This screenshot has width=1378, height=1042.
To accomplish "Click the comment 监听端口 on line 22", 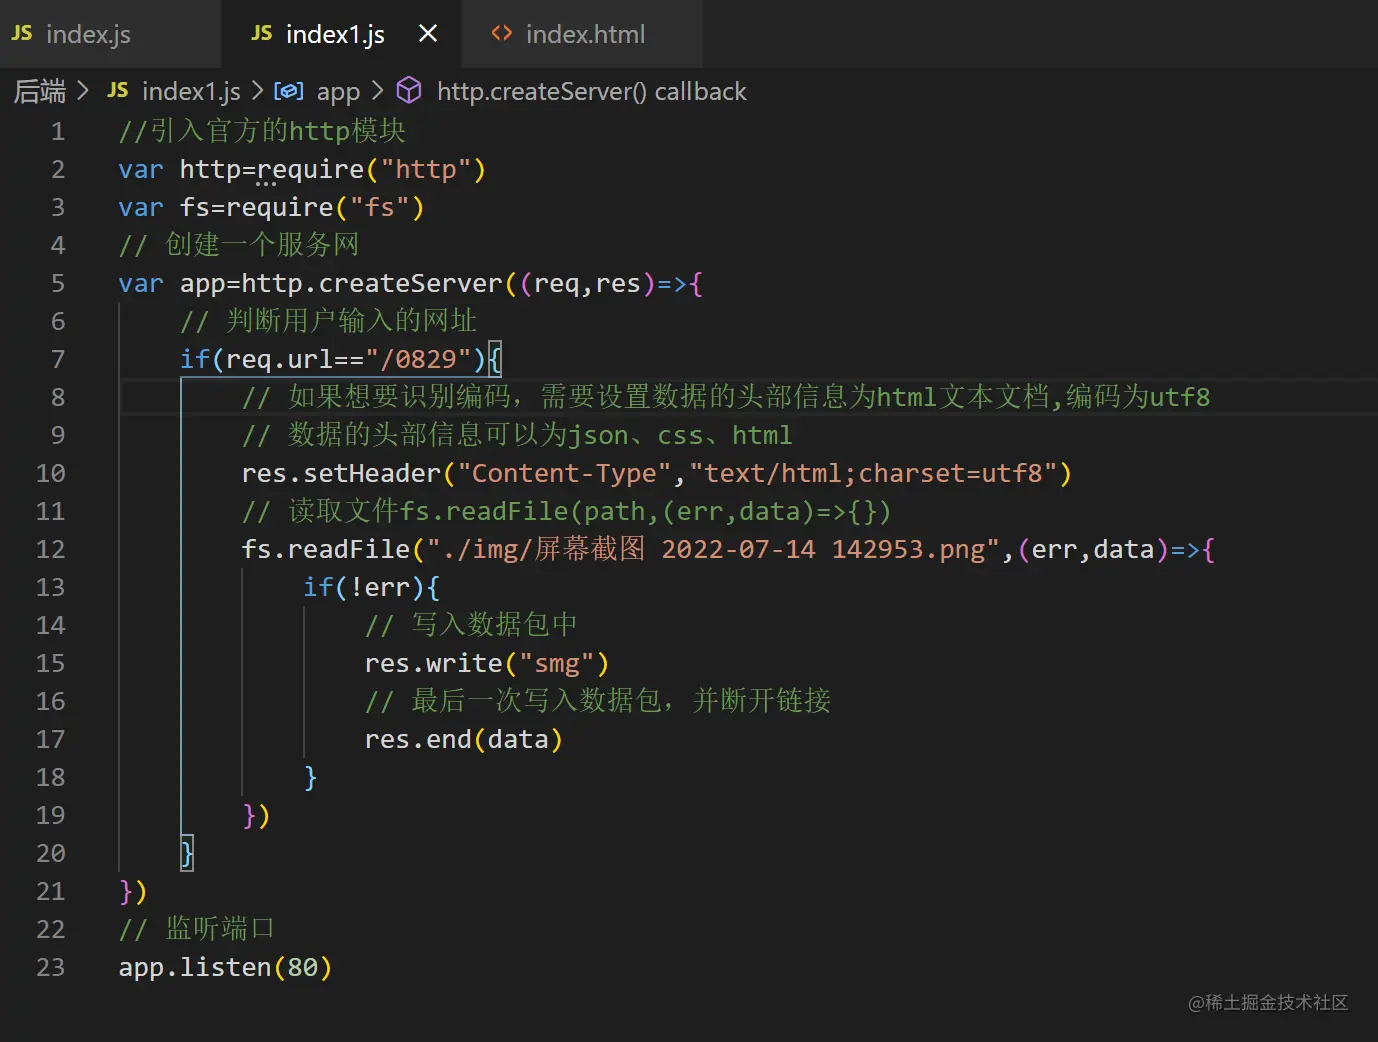I will click(197, 929).
